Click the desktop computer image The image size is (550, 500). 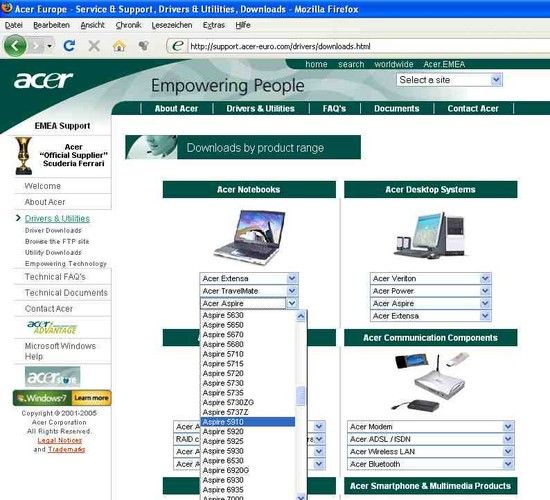coord(431,235)
